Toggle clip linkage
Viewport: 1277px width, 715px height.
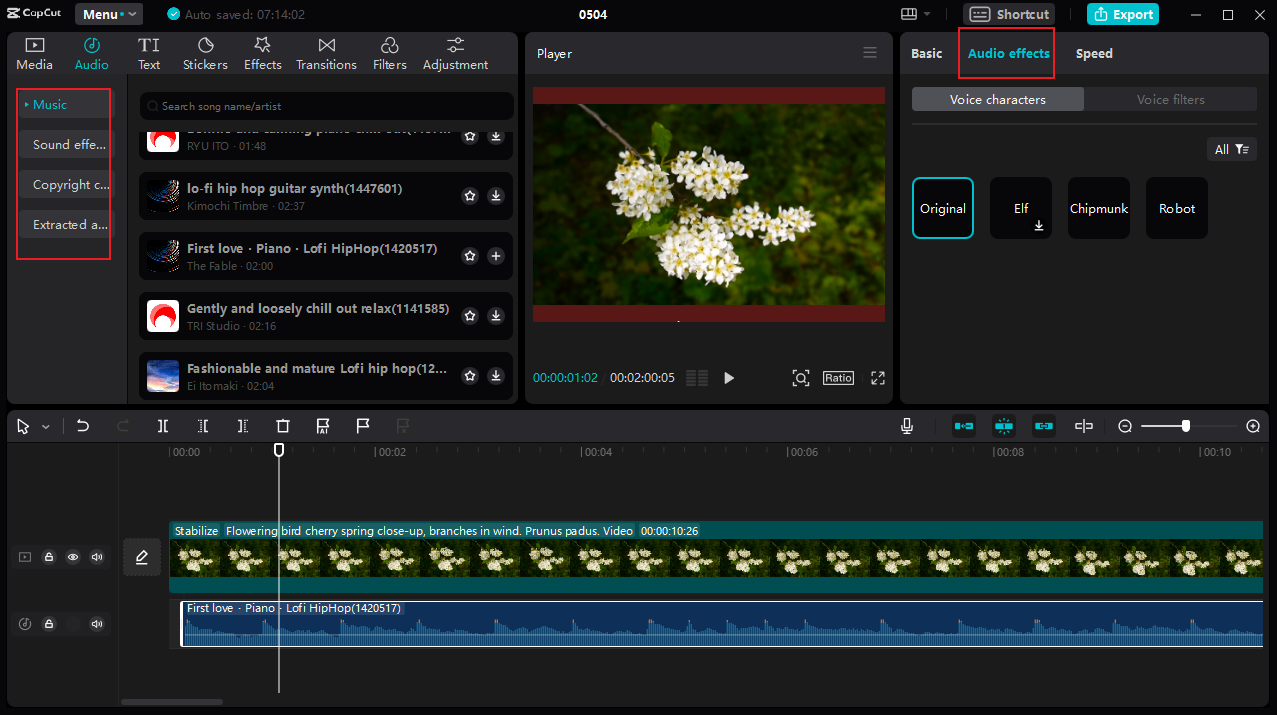point(1044,426)
